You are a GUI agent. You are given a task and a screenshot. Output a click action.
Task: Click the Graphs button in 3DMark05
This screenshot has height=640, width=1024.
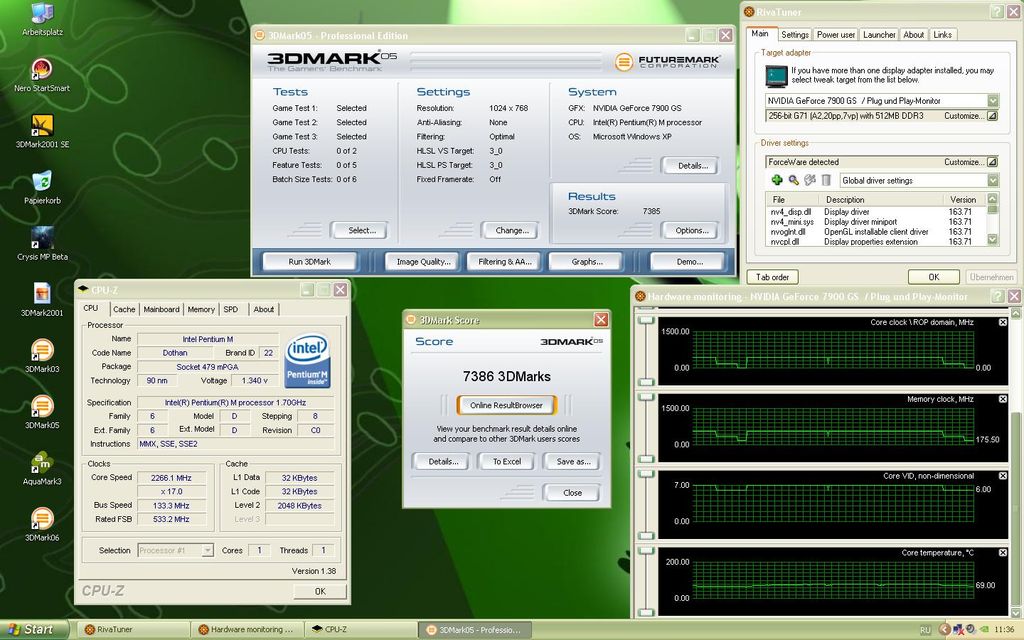587,261
